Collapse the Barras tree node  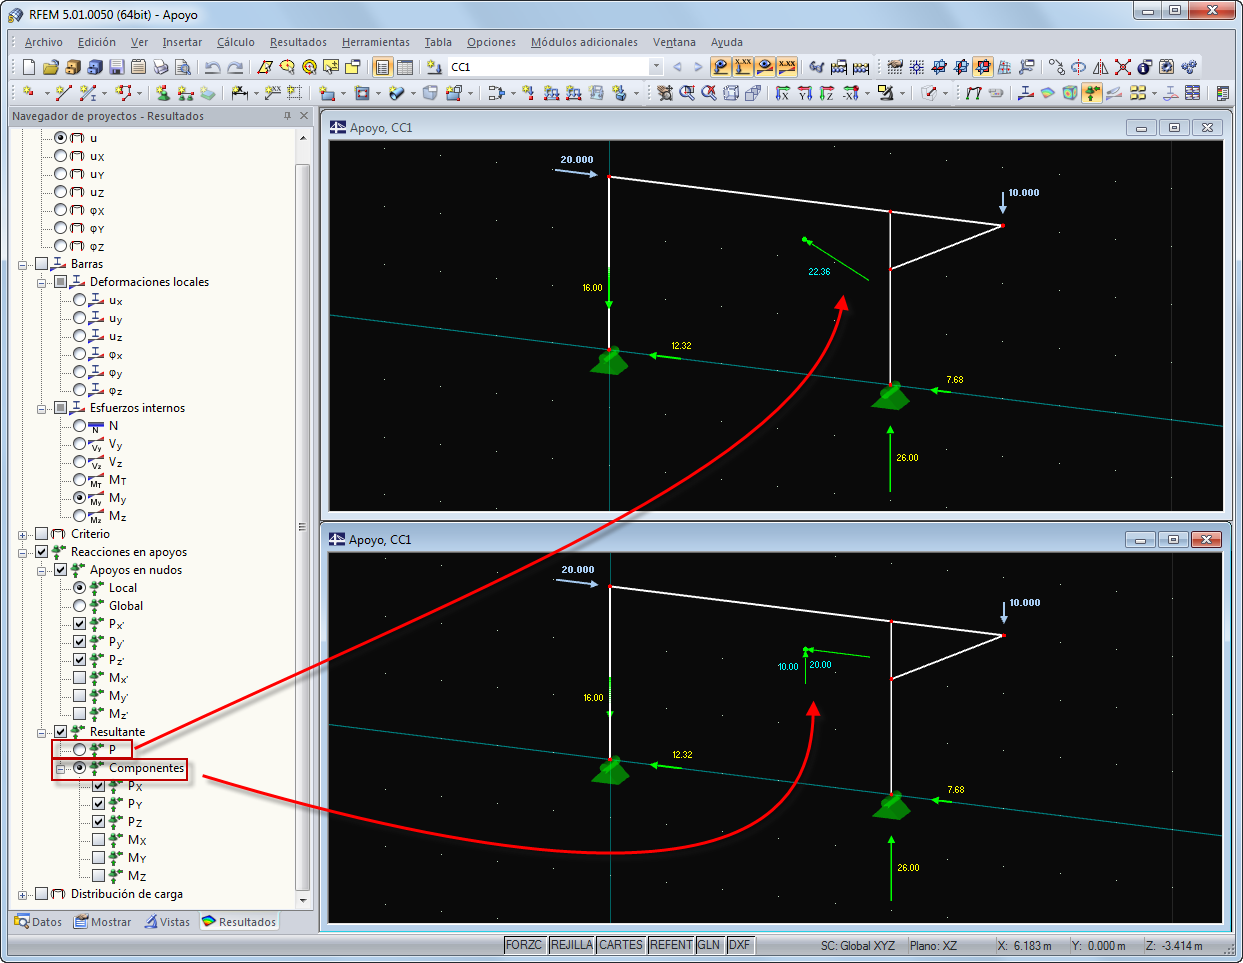point(23,265)
